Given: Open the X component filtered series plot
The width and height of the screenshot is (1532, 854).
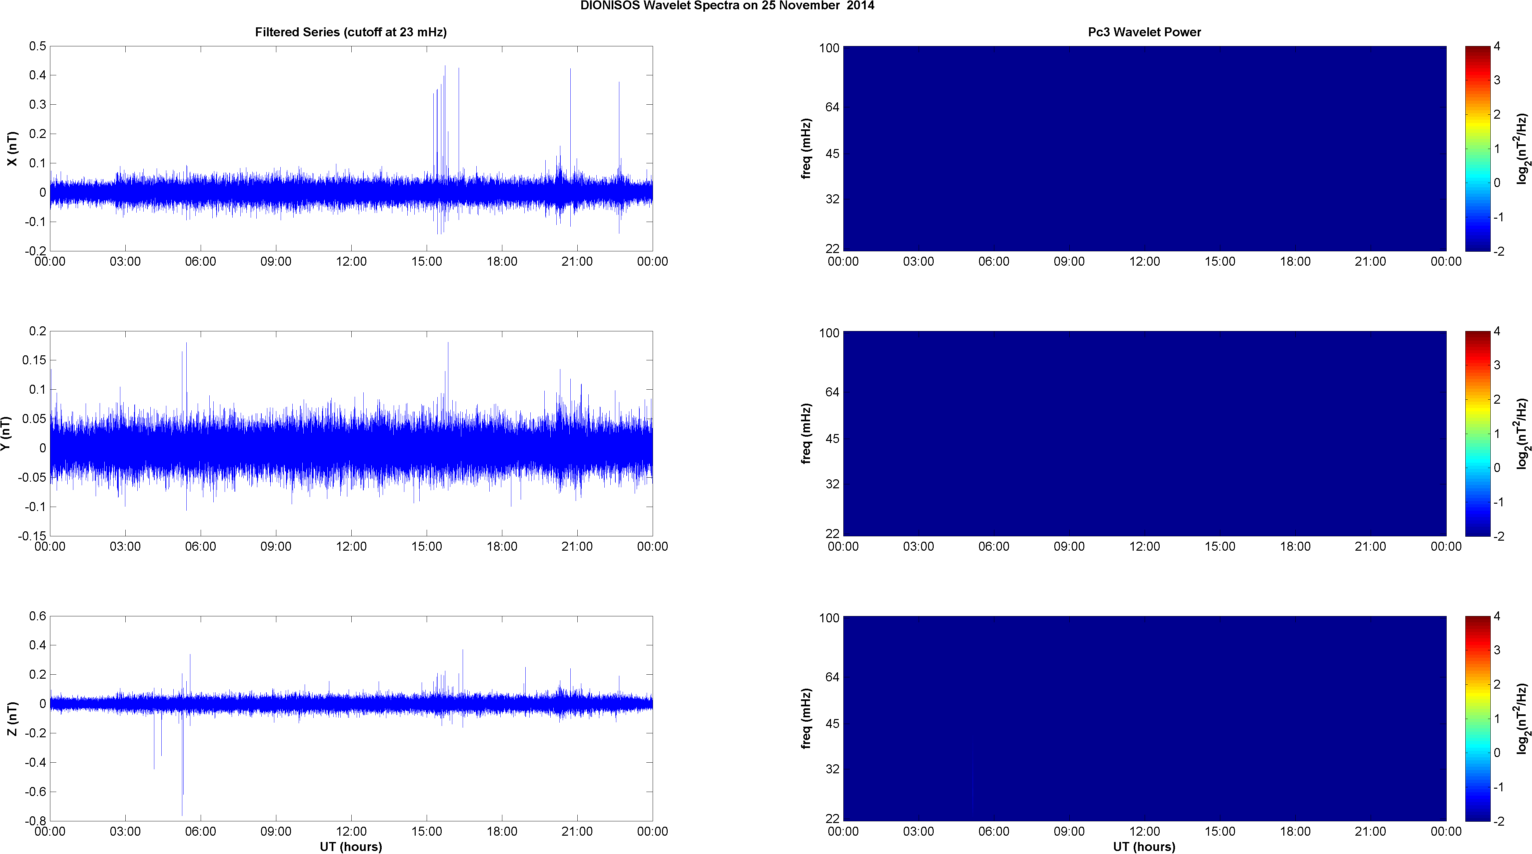Looking at the screenshot, I should click(x=351, y=148).
